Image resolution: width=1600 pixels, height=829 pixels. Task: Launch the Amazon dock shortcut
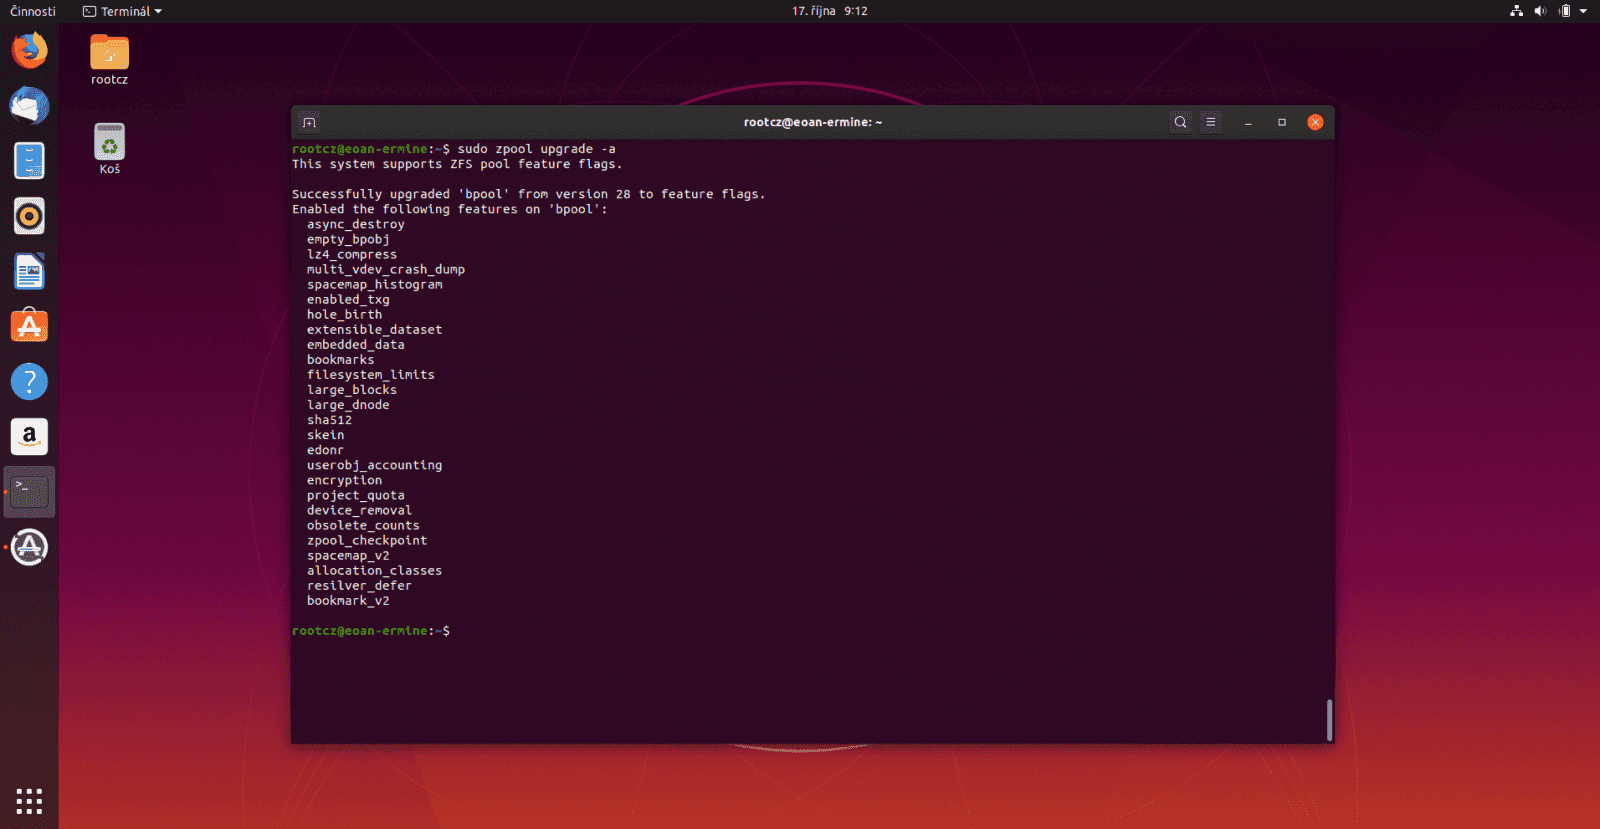coord(29,436)
